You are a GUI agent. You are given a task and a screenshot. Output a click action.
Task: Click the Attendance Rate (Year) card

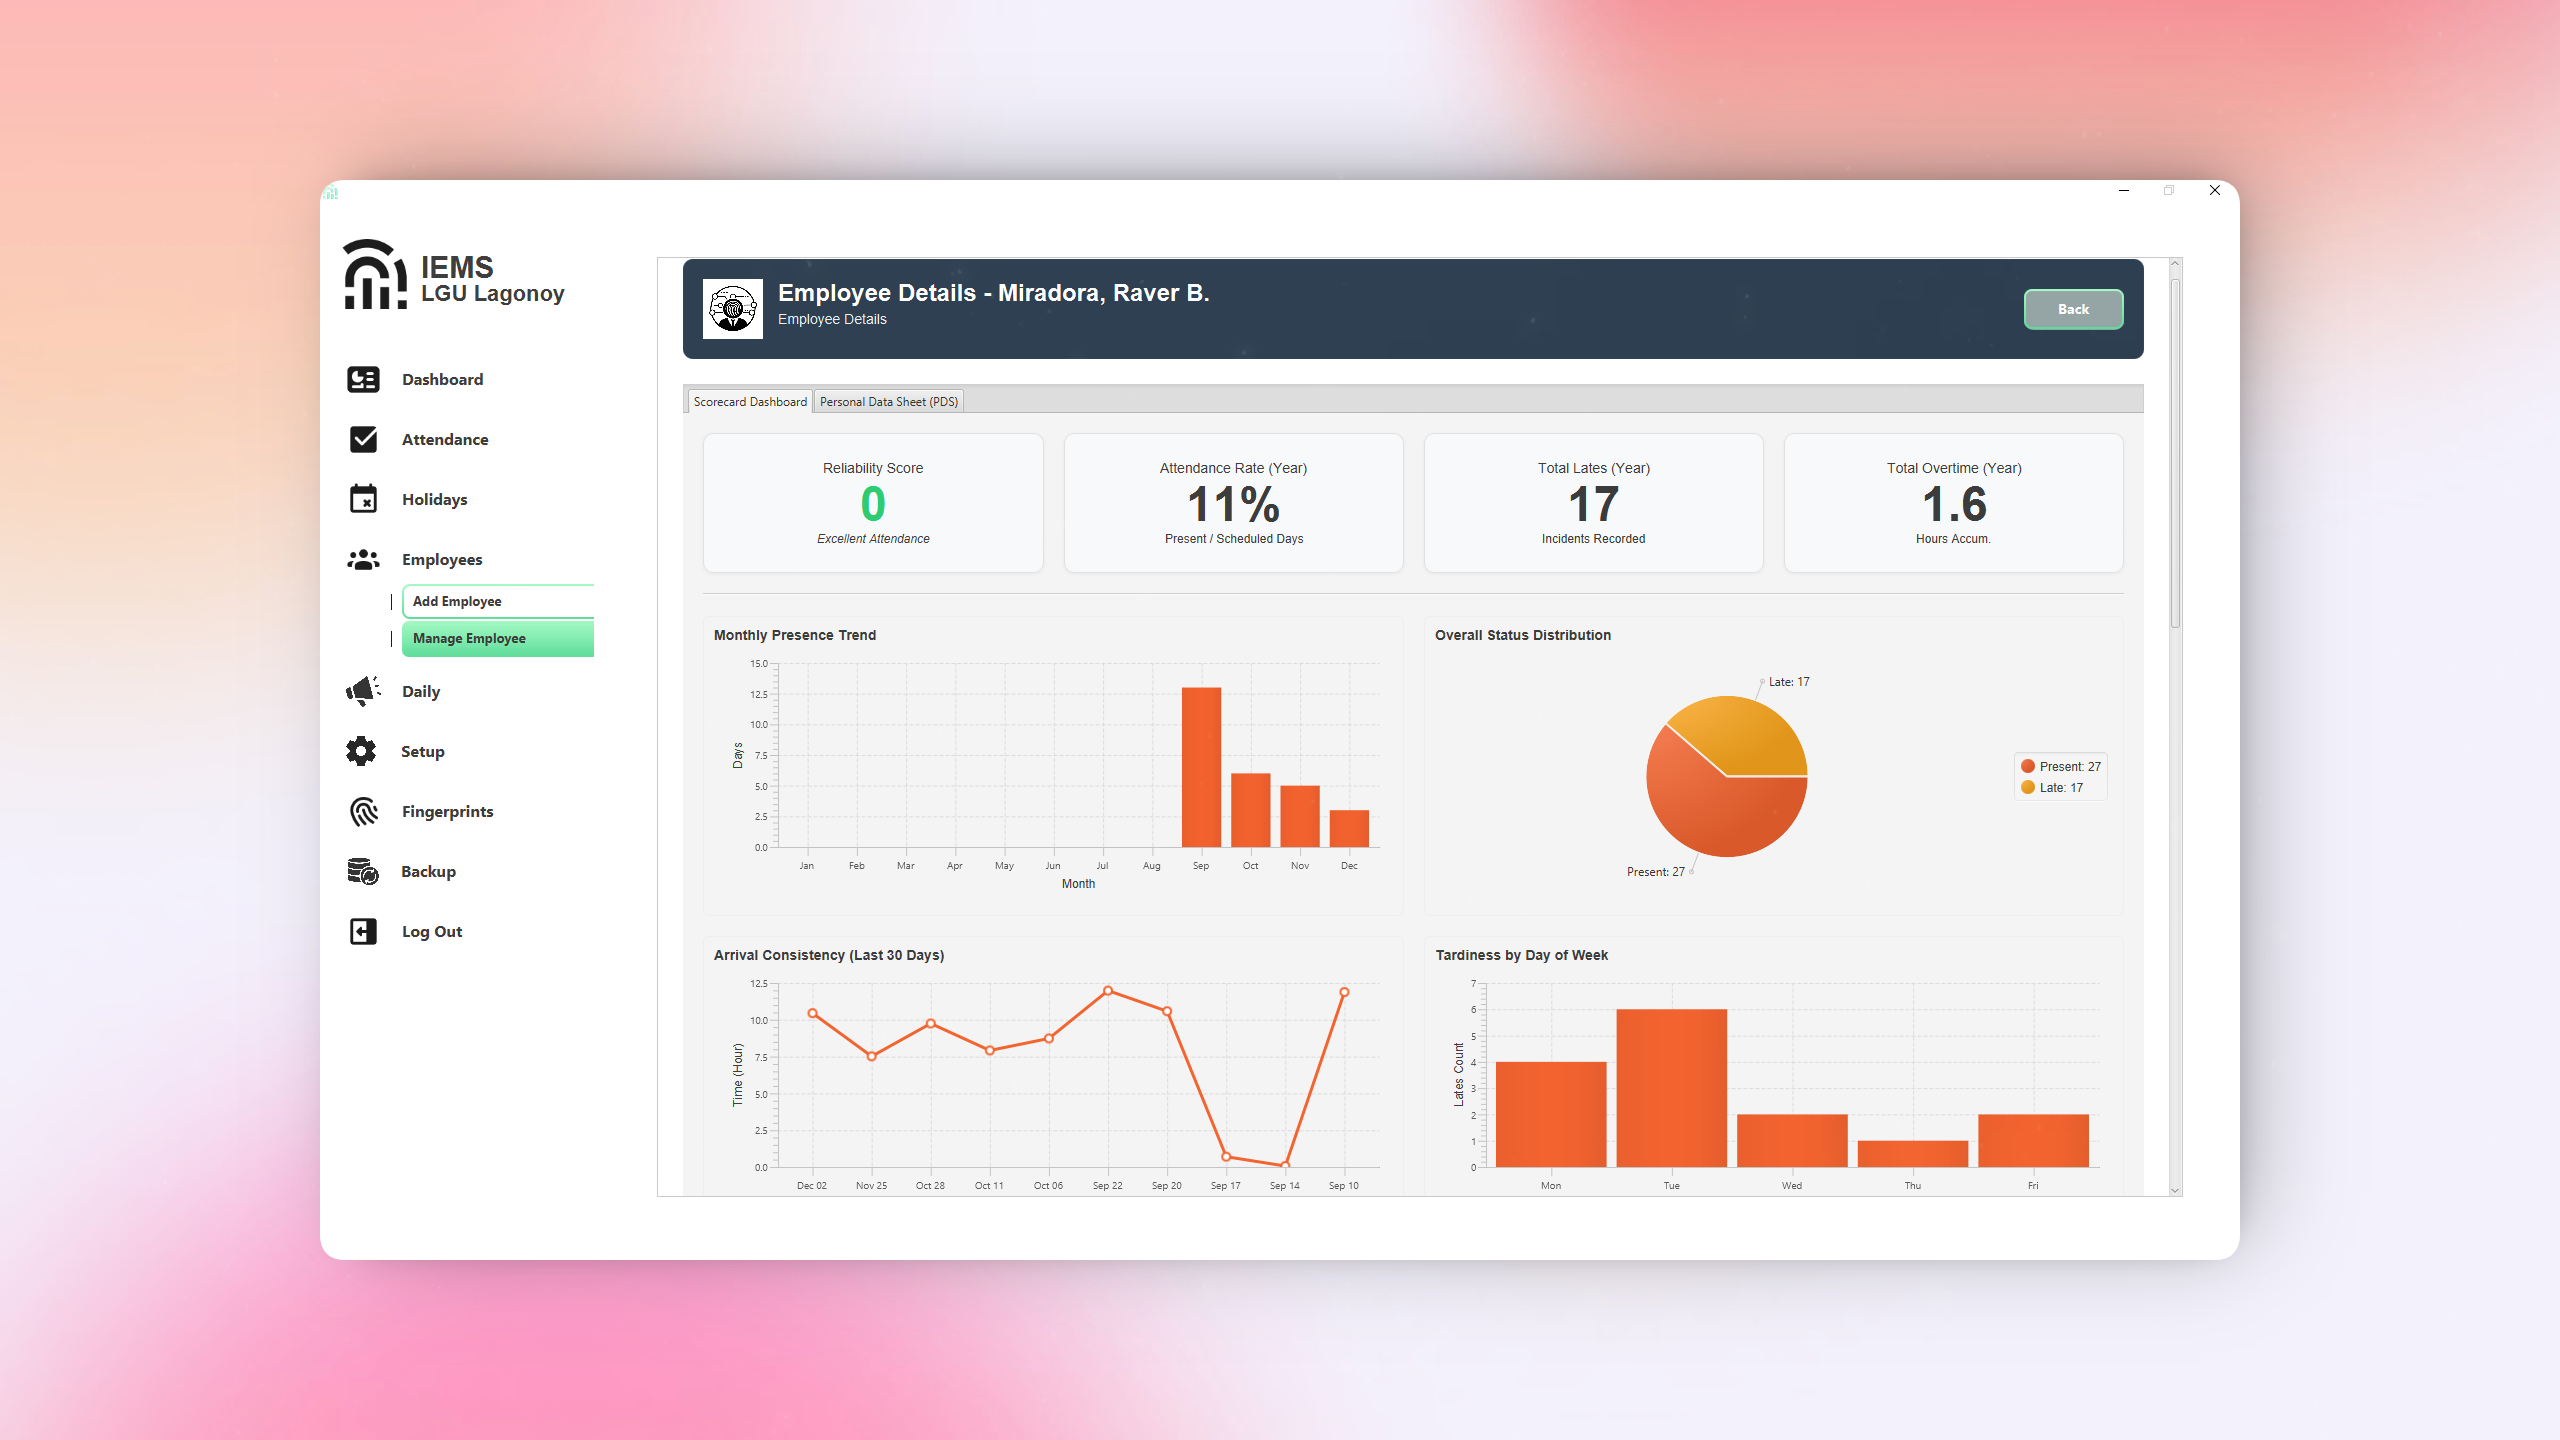pos(1233,502)
